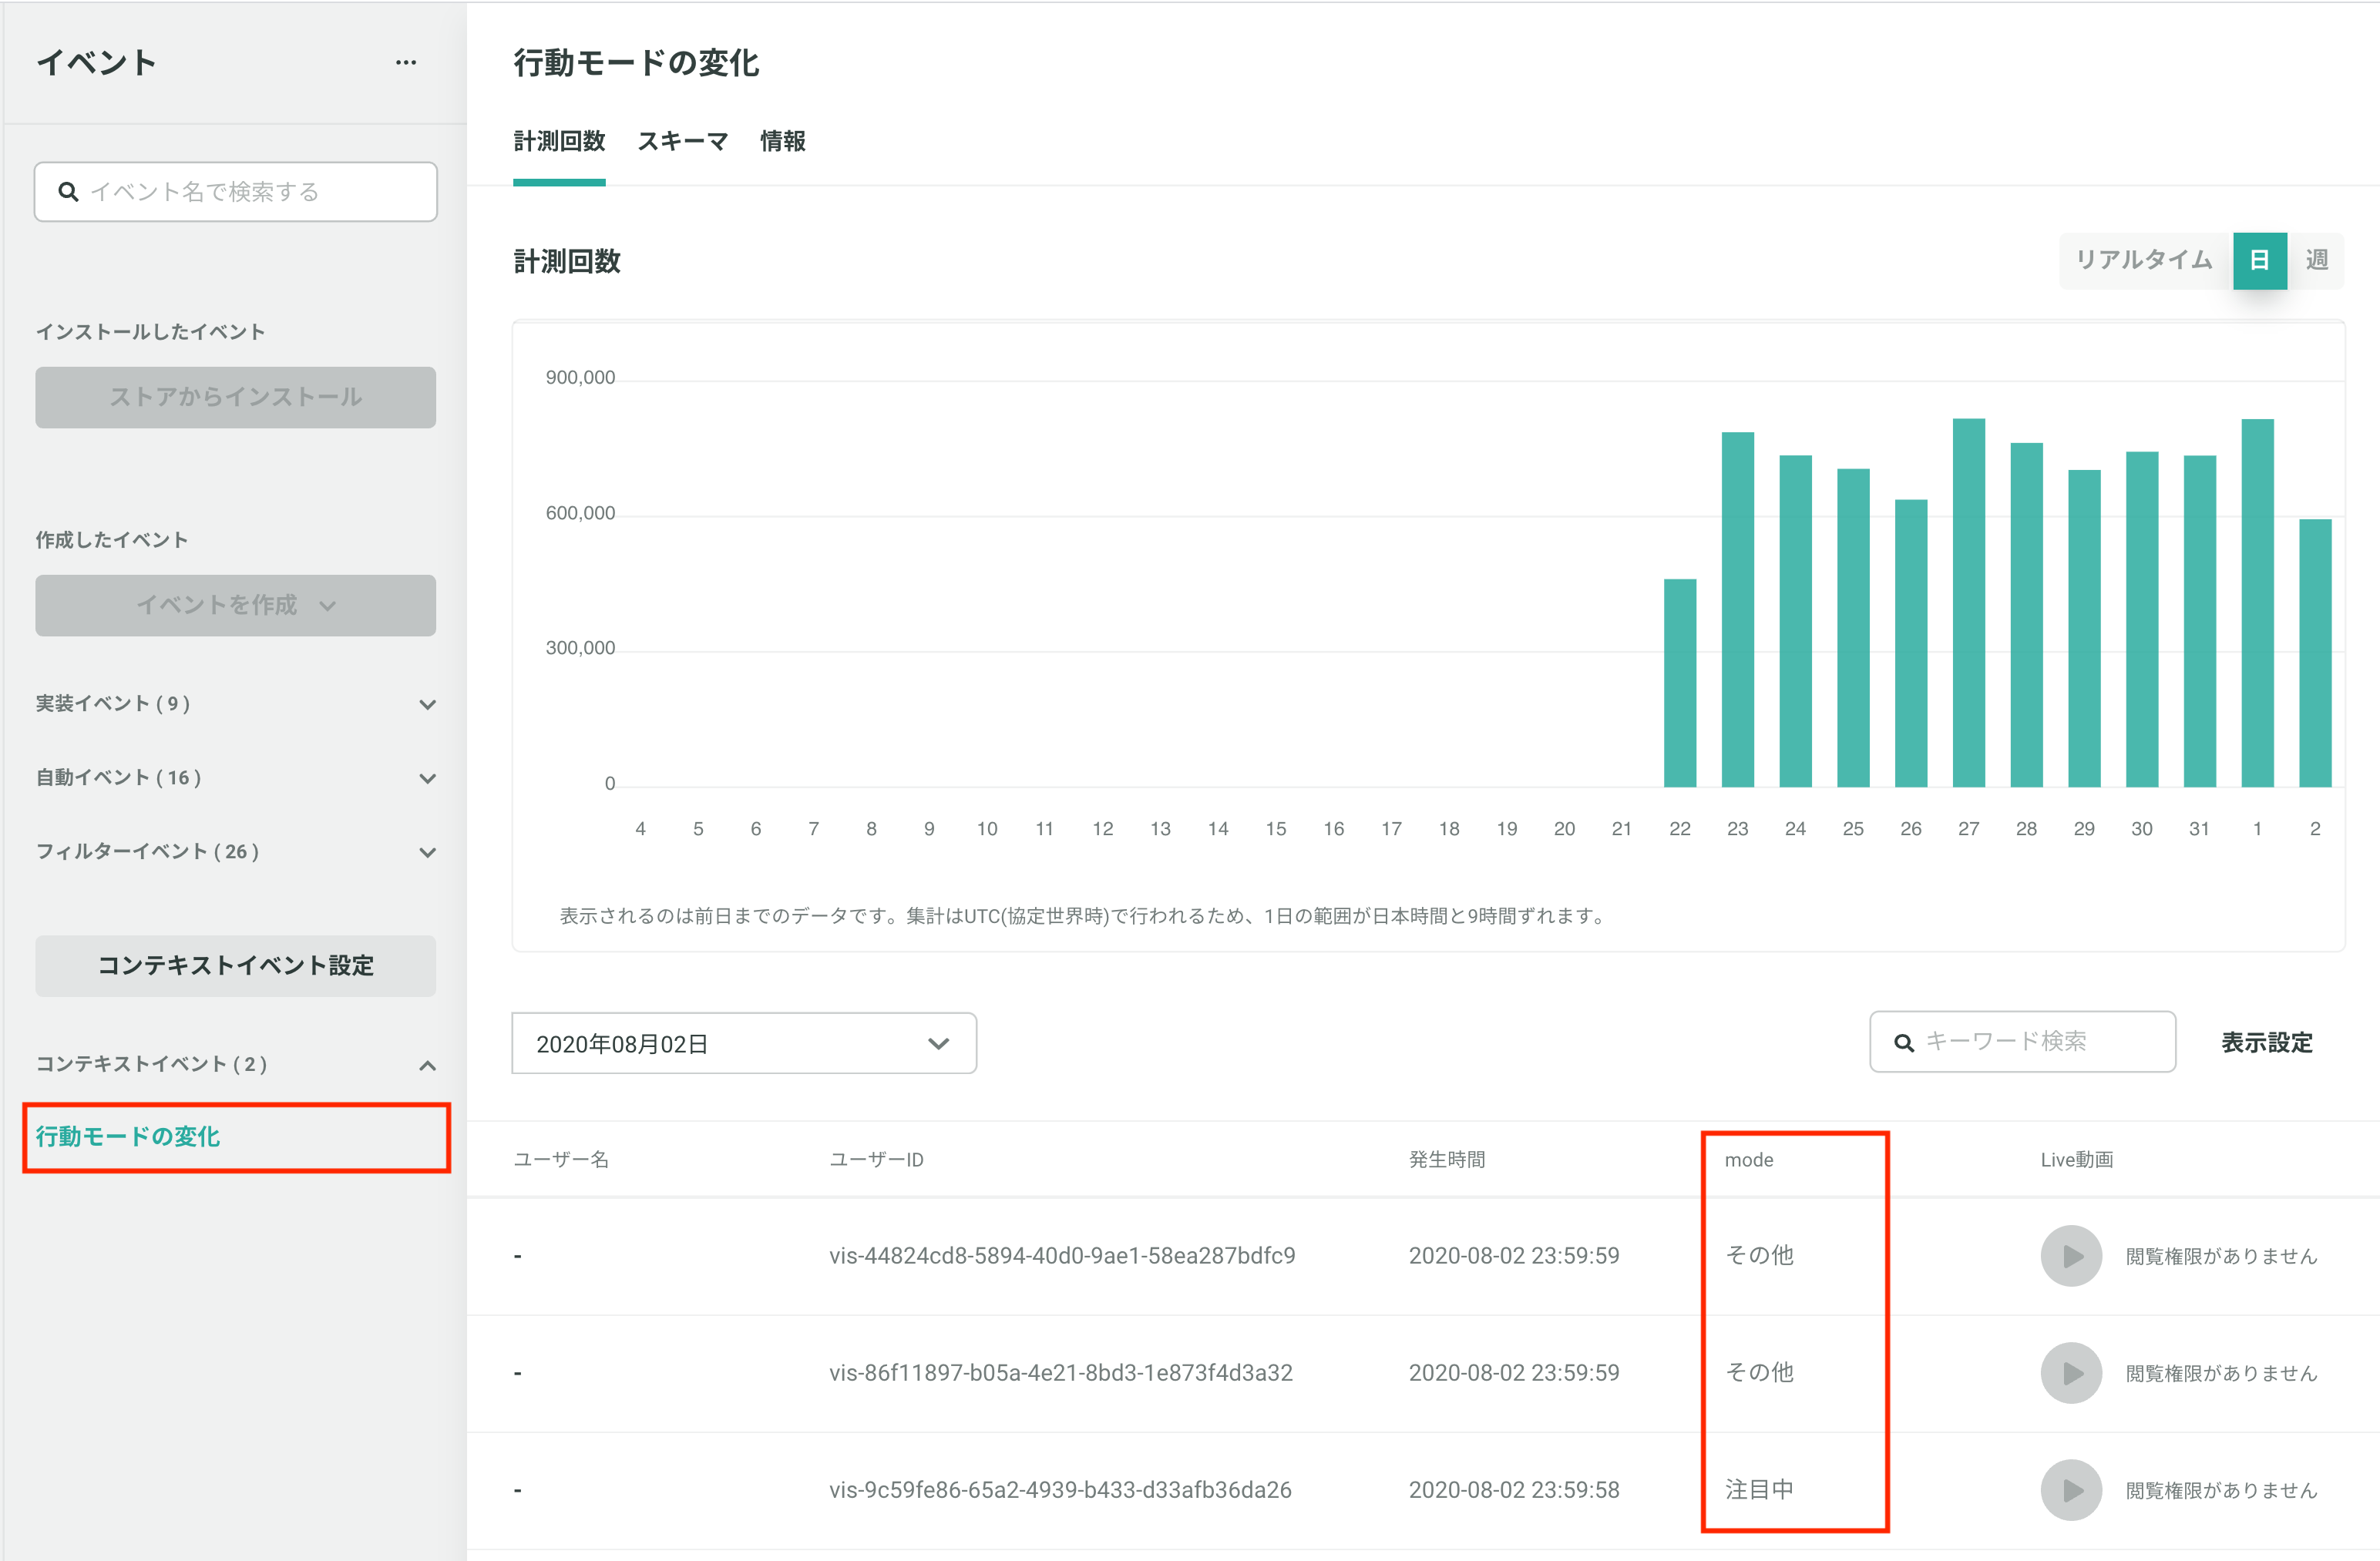Click the 作成したイベント heading
Viewport: 2380px width, 1561px height.
112,540
